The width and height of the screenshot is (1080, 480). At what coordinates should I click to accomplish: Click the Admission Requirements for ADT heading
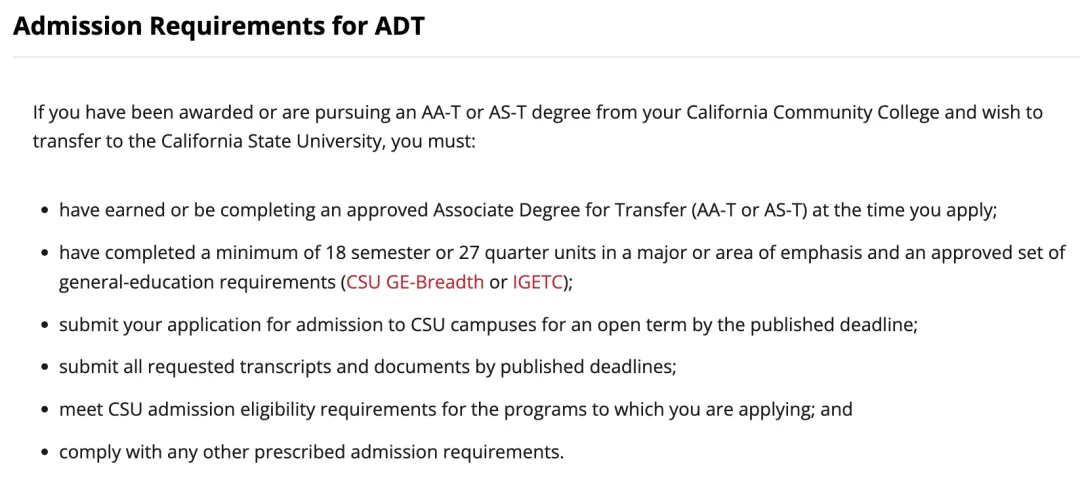tap(219, 26)
